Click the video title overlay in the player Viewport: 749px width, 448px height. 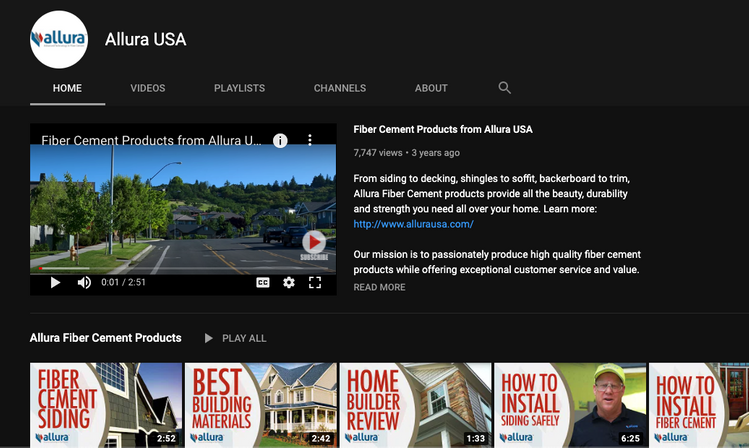(x=151, y=140)
